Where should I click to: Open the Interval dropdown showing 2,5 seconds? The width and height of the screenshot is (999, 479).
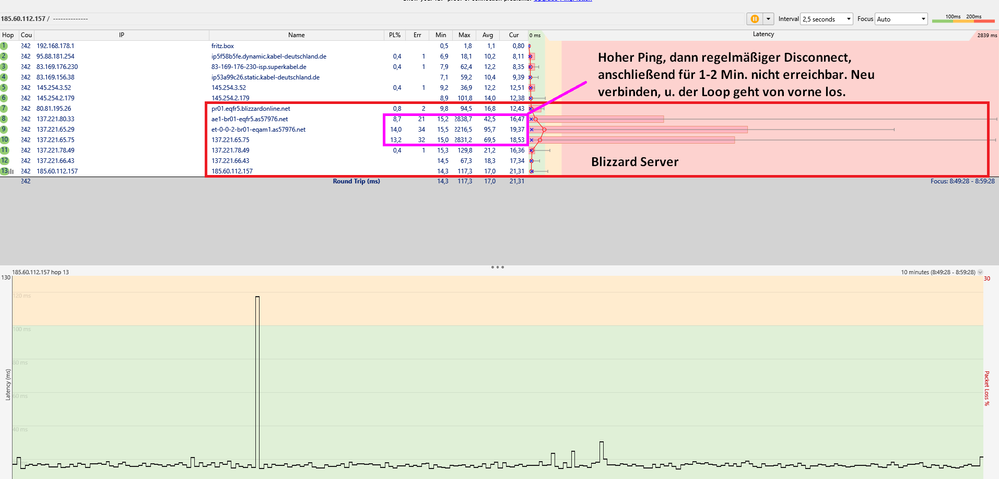[827, 19]
